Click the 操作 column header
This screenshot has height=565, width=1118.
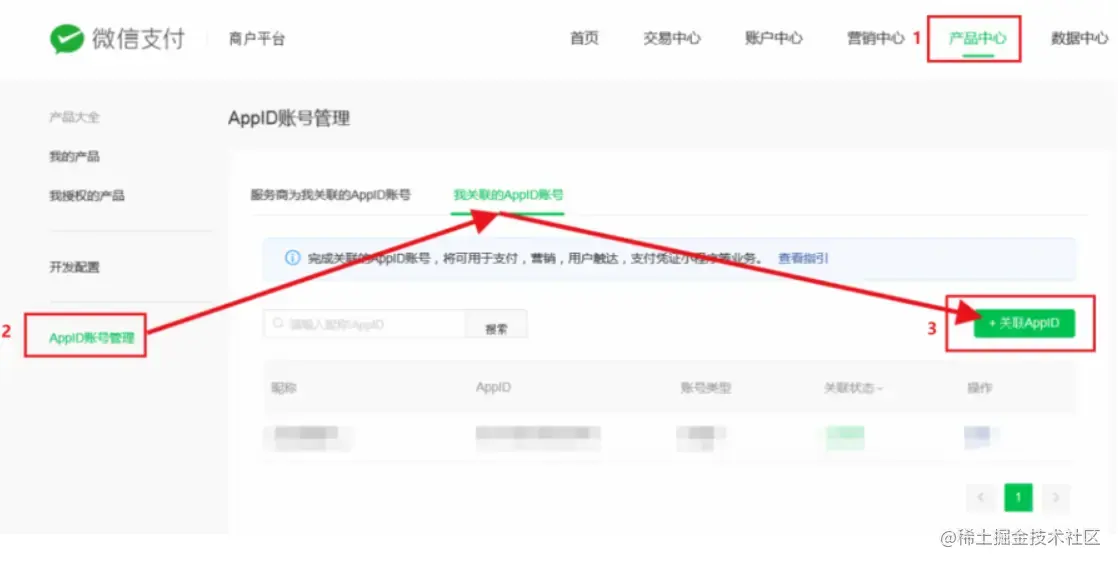click(980, 388)
